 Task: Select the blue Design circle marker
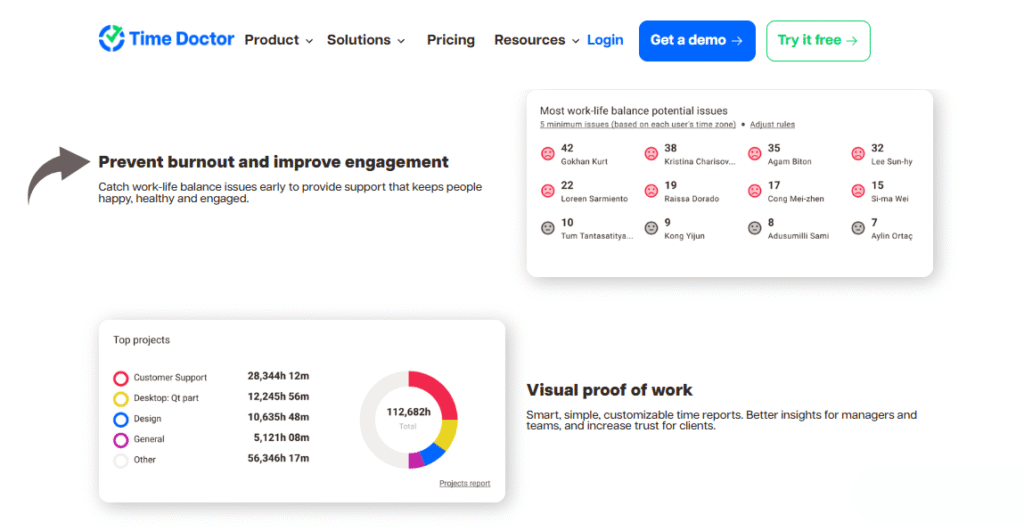(x=121, y=420)
